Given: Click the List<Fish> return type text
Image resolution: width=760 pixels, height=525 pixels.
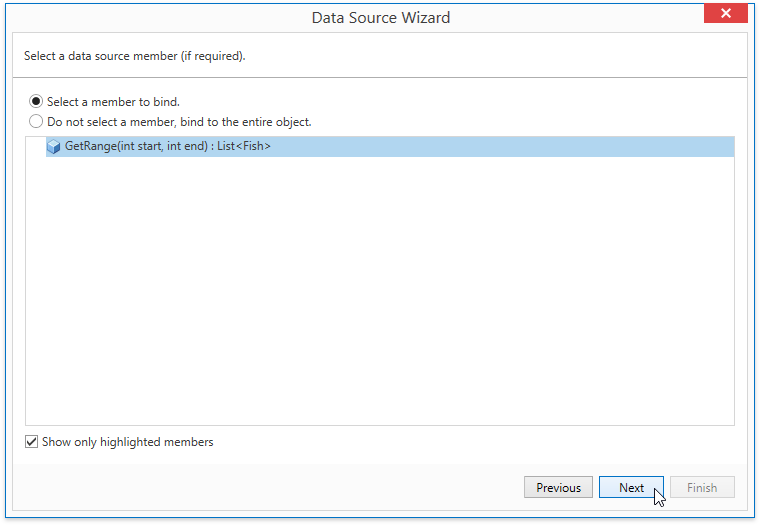Looking at the screenshot, I should [244, 146].
